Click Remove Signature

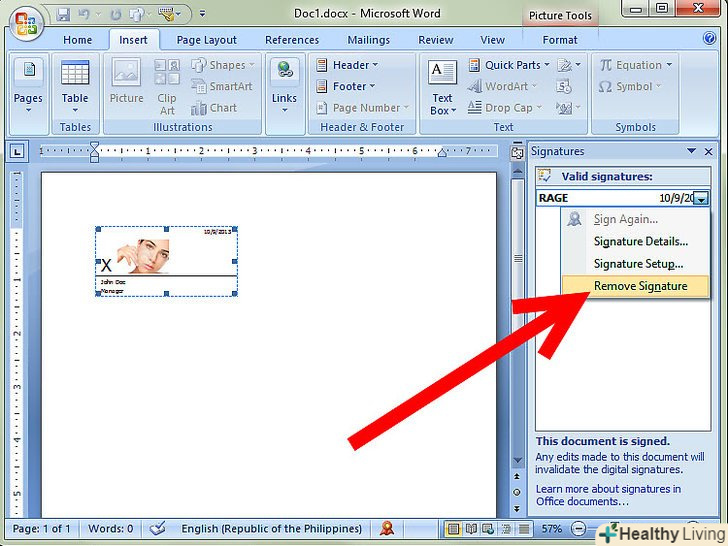(636, 286)
